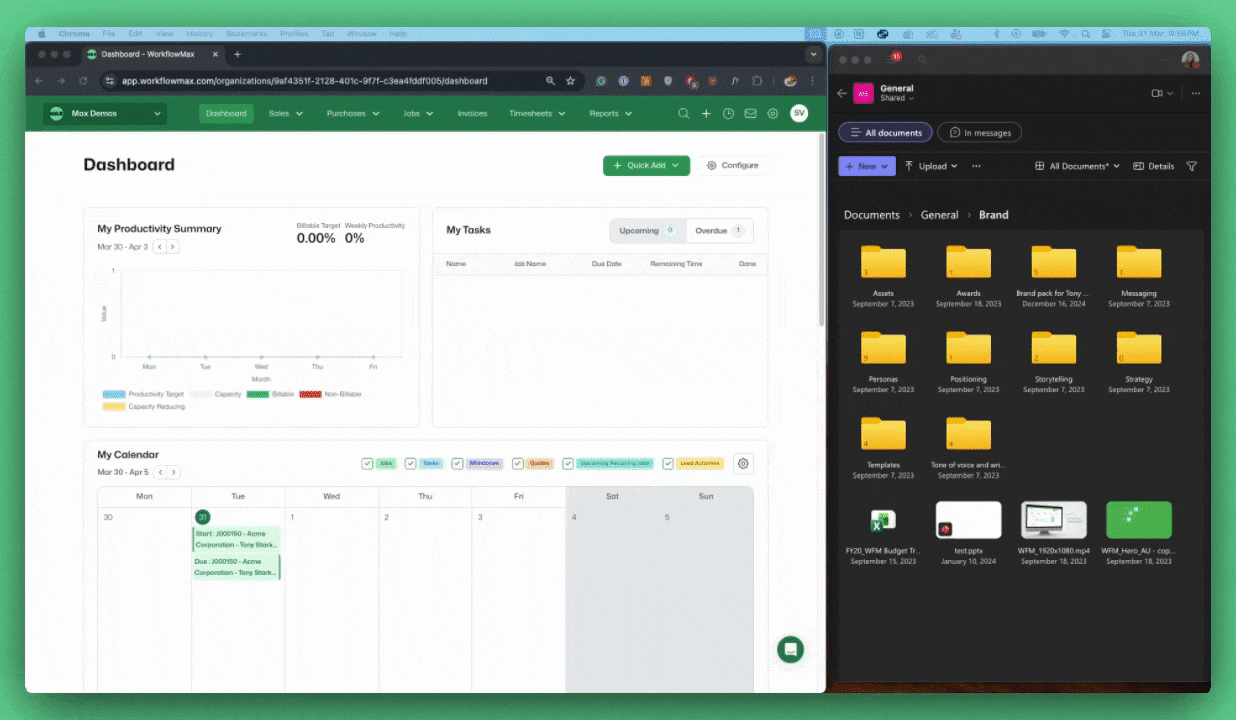Open settings gear in green navigation bar
This screenshot has height=720, width=1236.
[772, 114]
